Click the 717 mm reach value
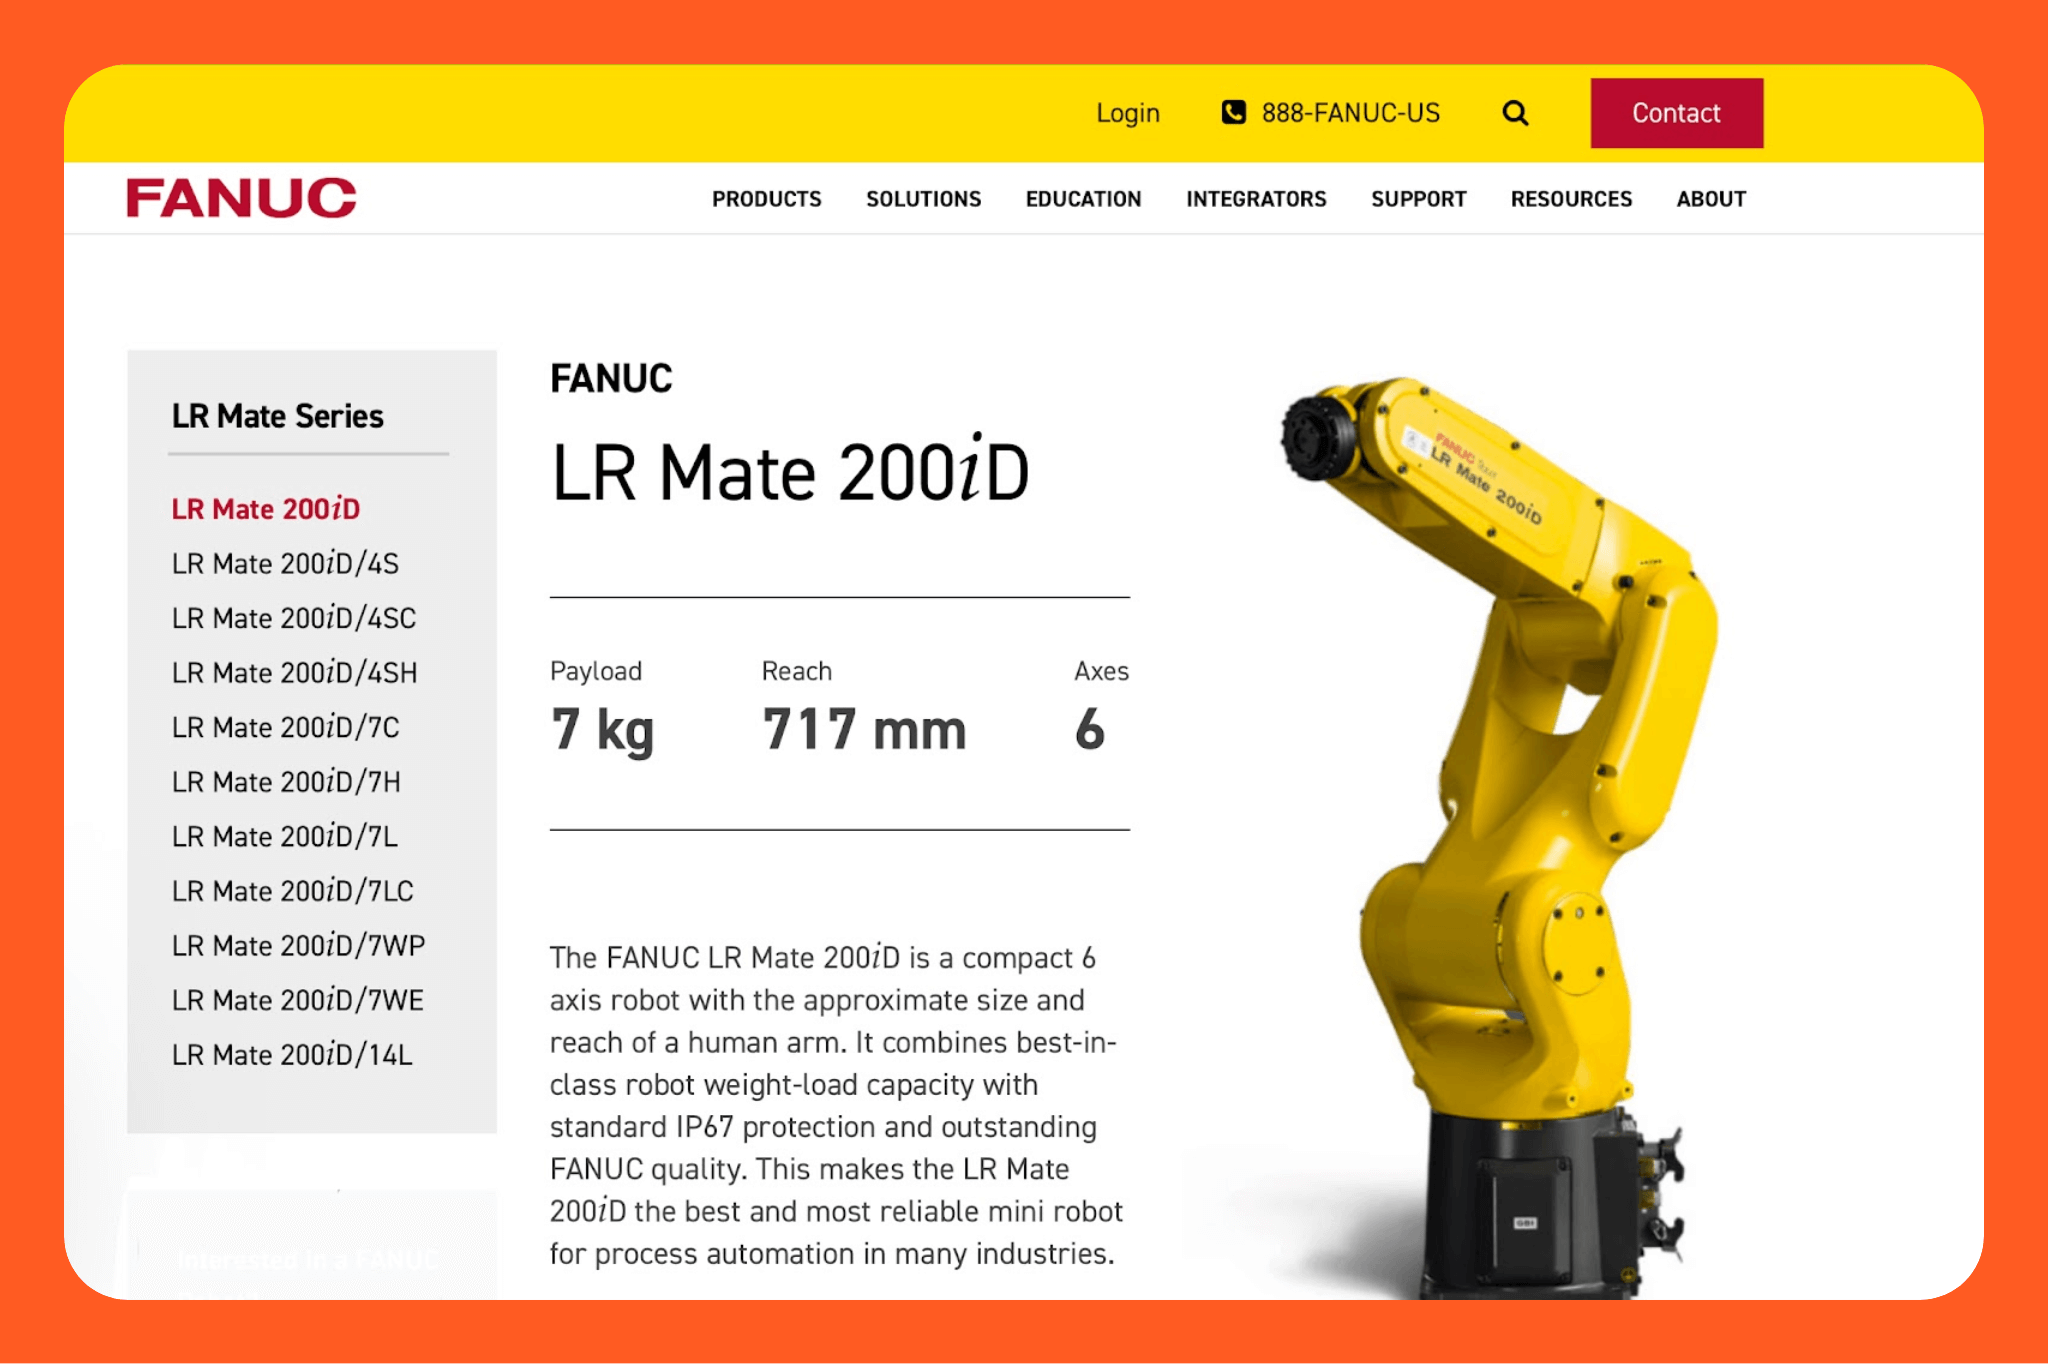This screenshot has width=2048, height=1364. coord(865,729)
